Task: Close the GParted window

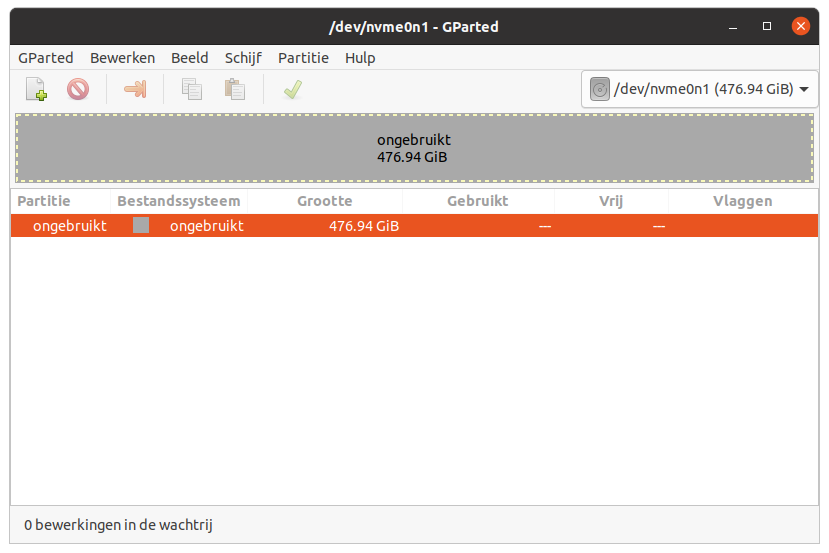Action: pyautogui.click(x=801, y=26)
